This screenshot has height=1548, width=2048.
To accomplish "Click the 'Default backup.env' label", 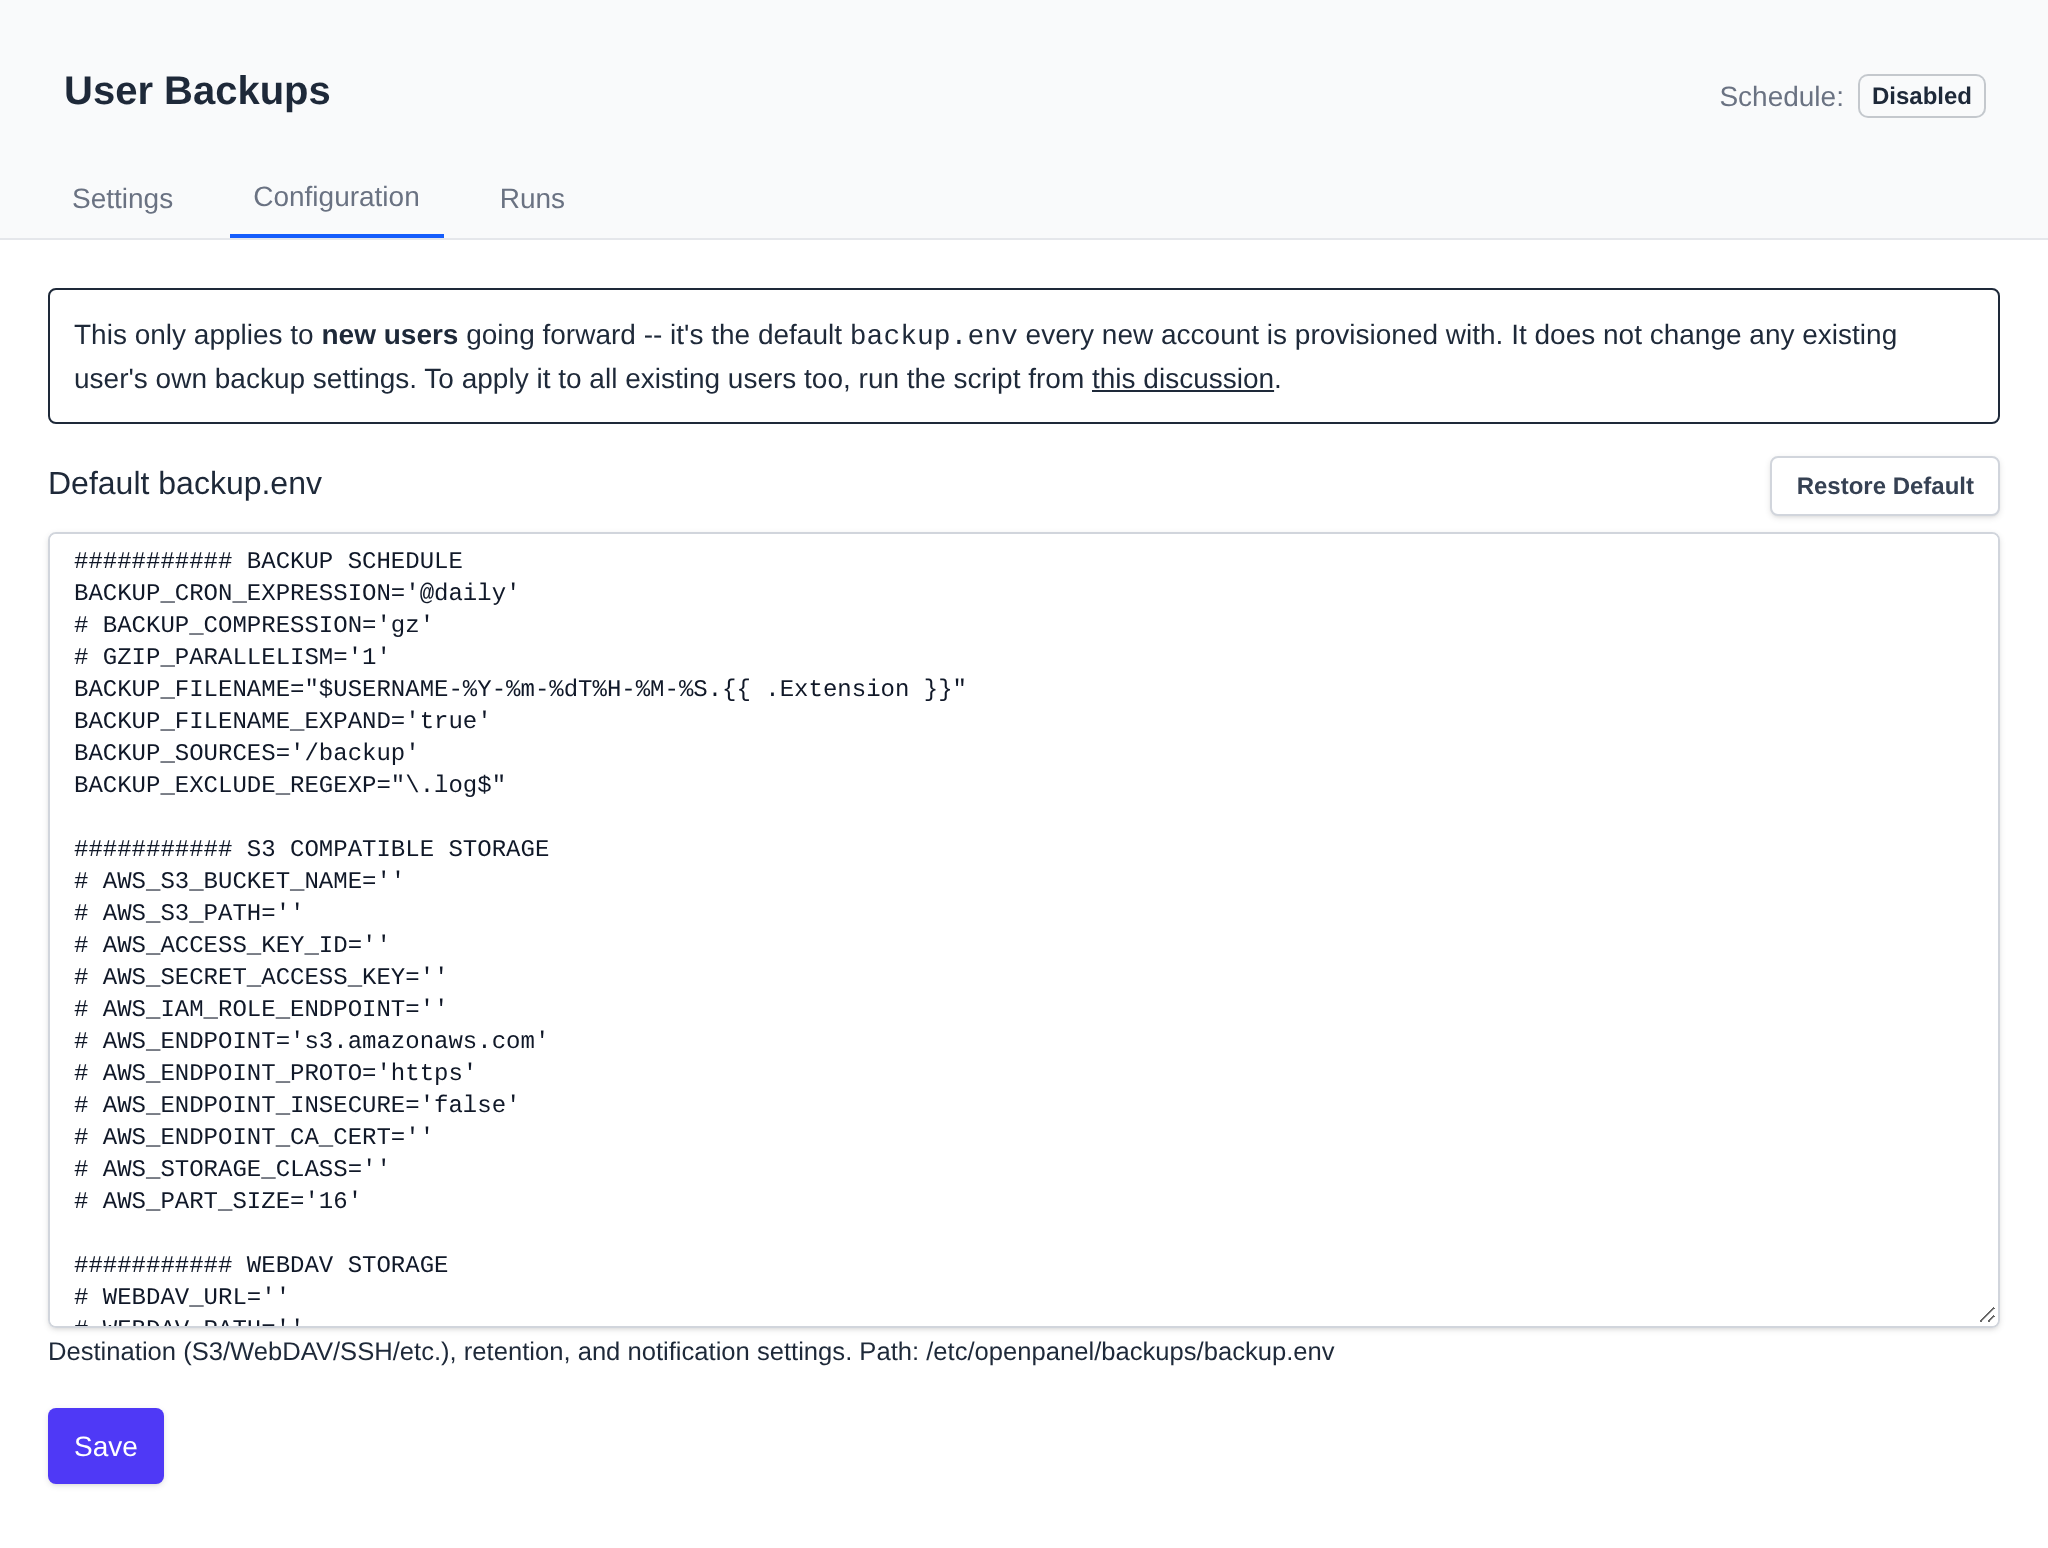I will (x=185, y=484).
